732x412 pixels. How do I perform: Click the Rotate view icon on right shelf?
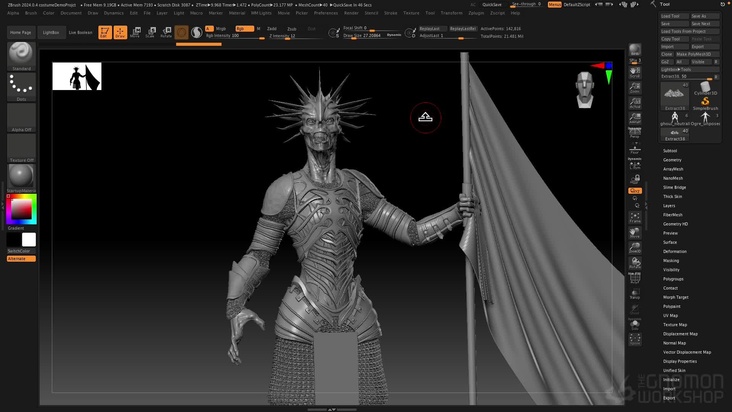[635, 263]
